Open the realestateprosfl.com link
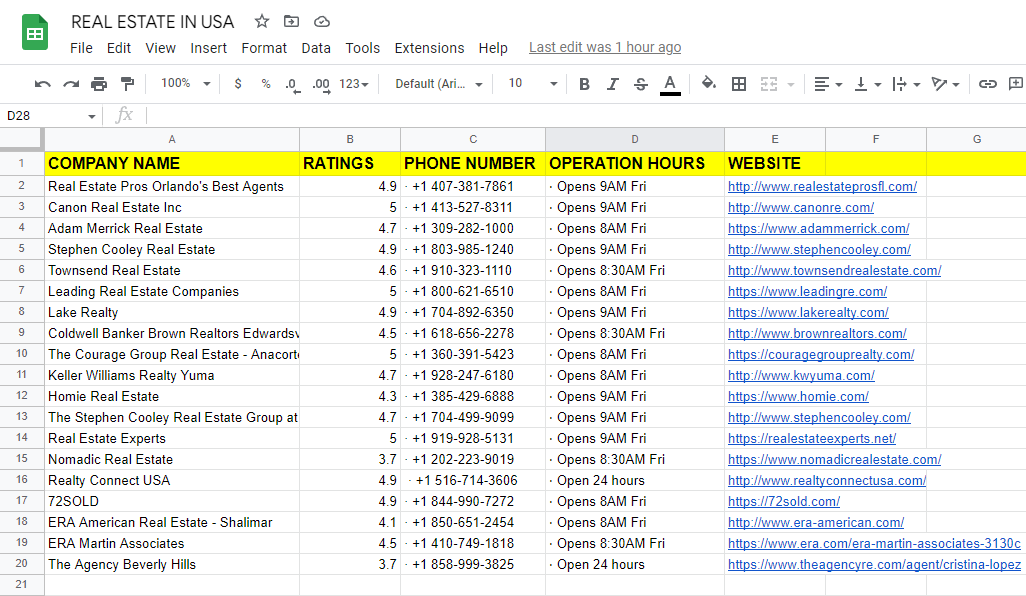Viewport: 1026px width, 596px height. coord(822,186)
